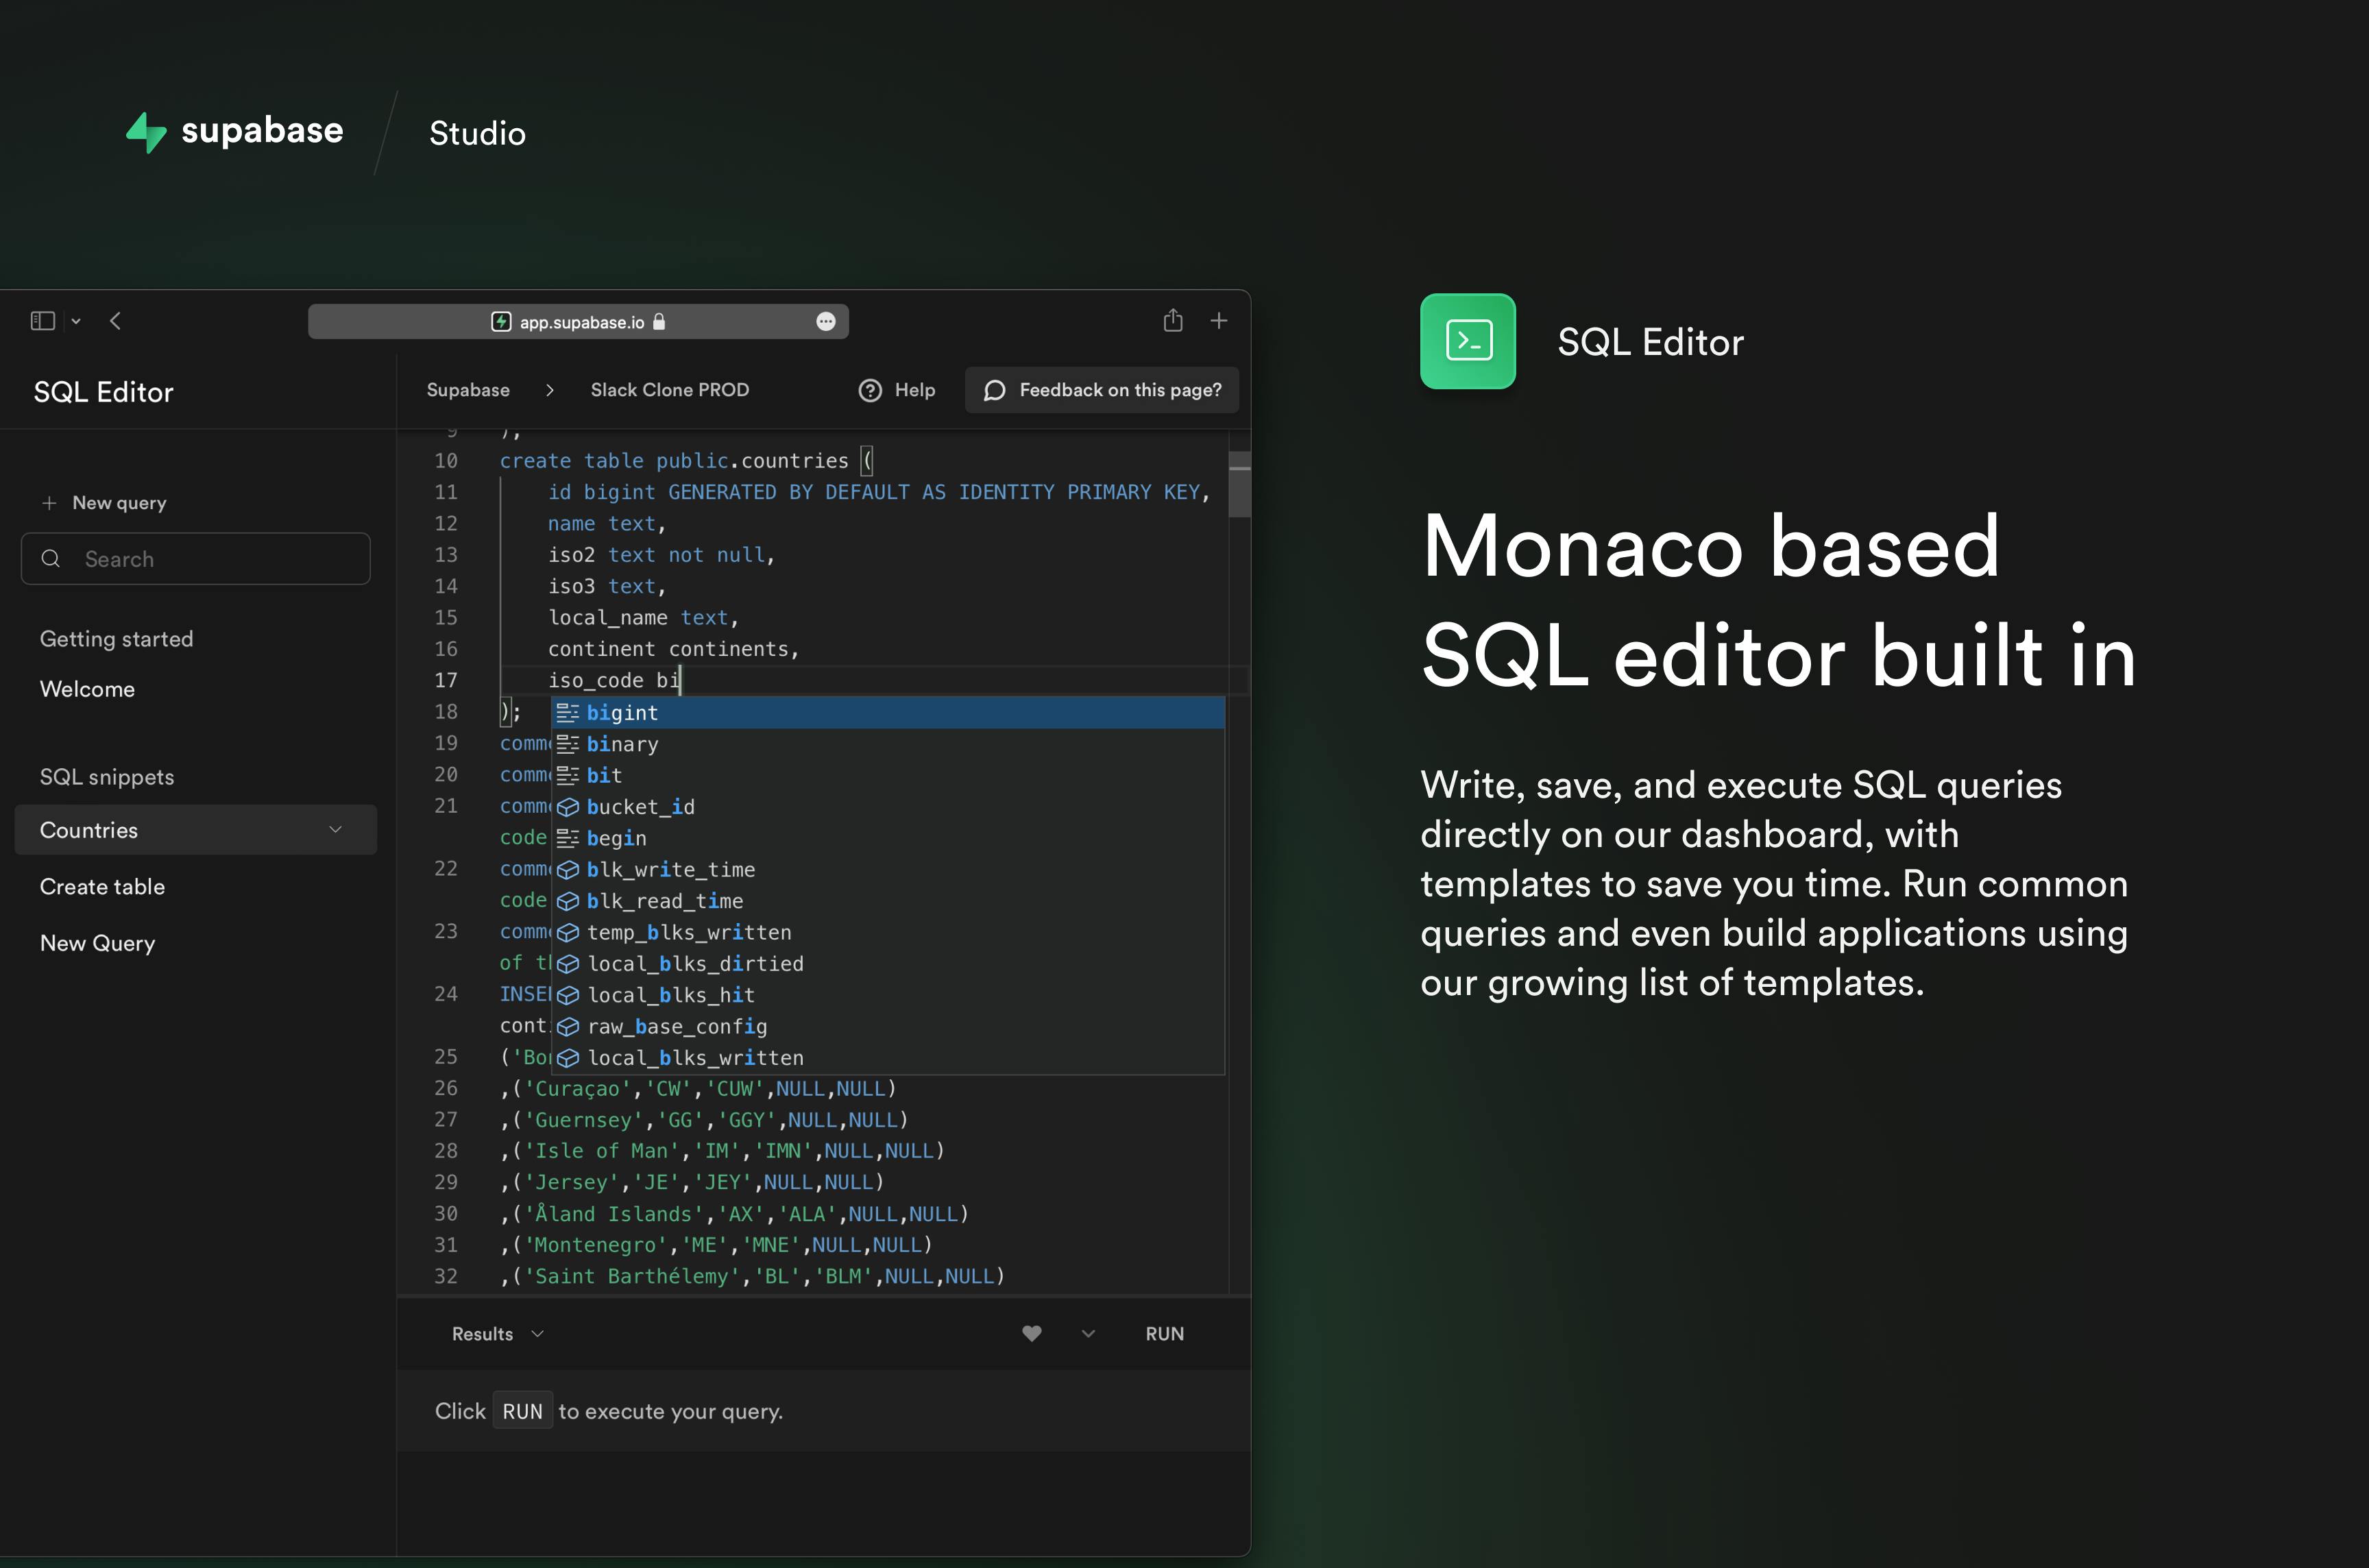Screen dimensions: 2369x1568
Task: Choose bucket_id field suggestion
Action: (889, 807)
